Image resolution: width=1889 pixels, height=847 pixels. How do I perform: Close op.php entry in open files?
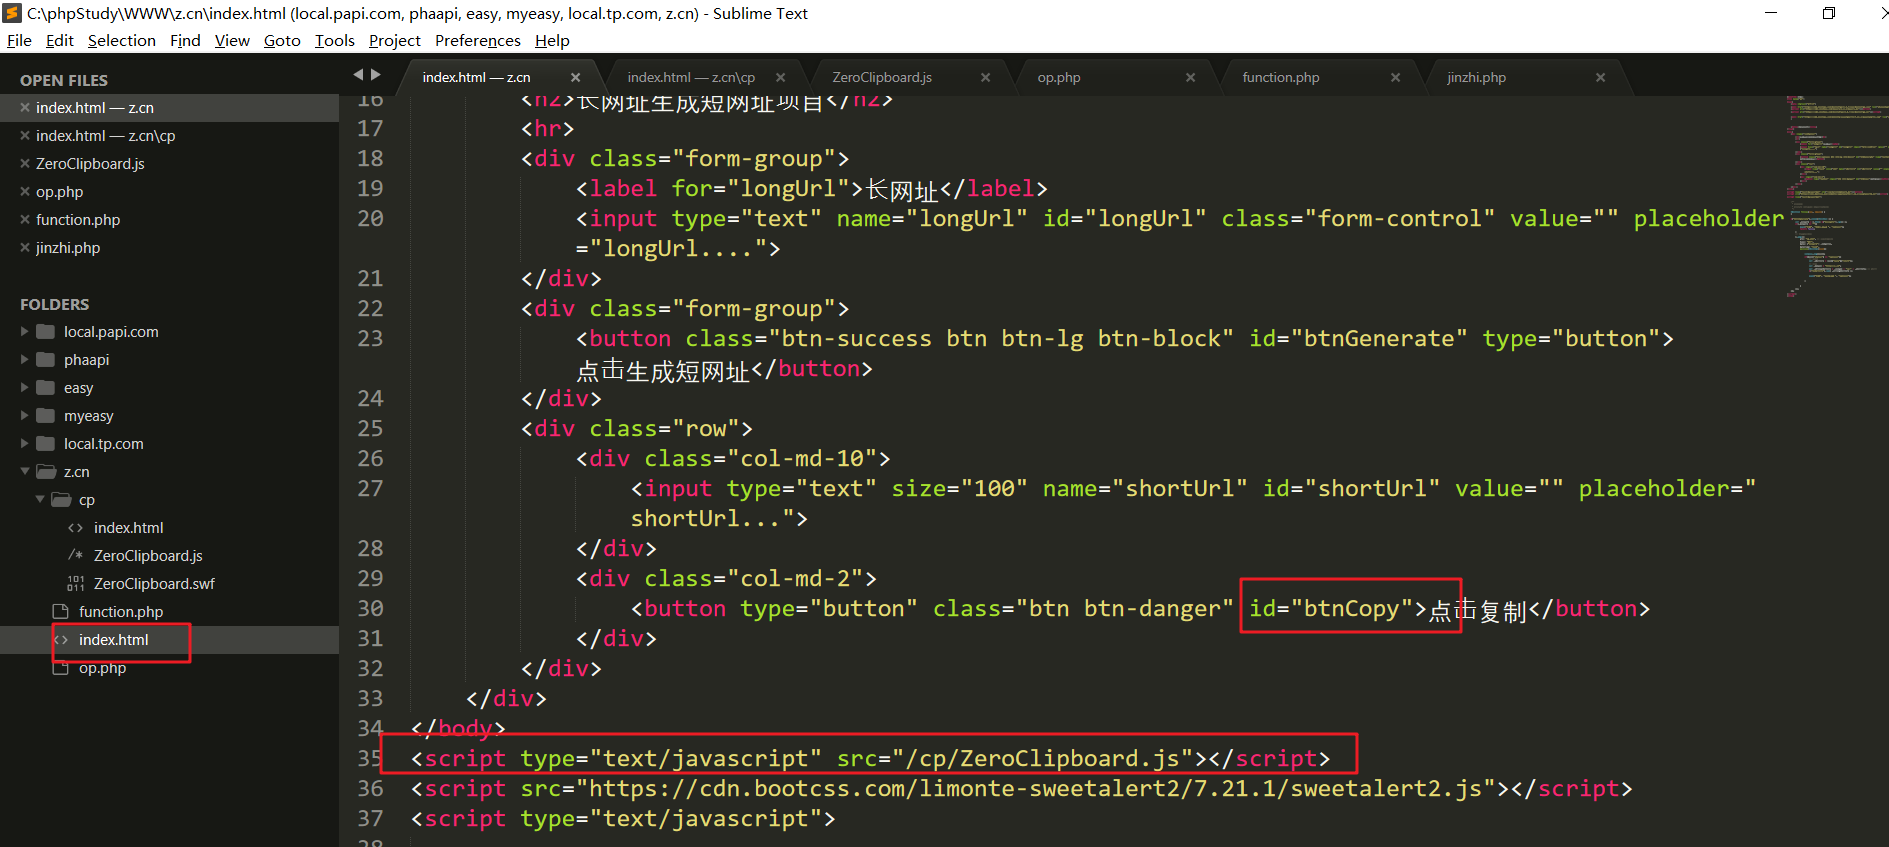24,192
